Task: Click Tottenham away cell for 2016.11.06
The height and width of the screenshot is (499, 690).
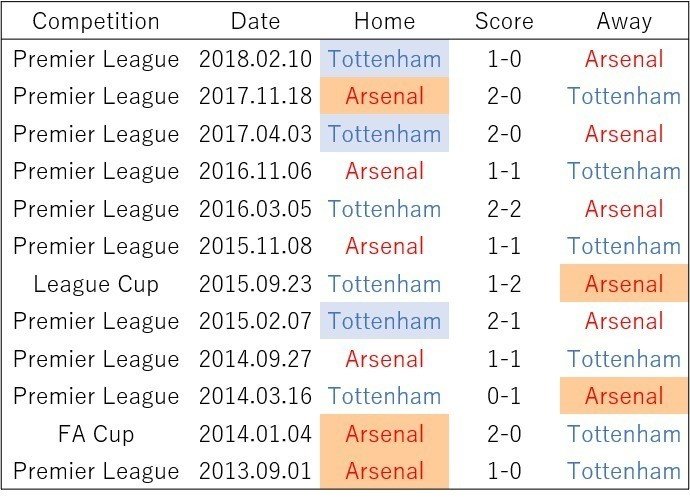Action: point(624,171)
